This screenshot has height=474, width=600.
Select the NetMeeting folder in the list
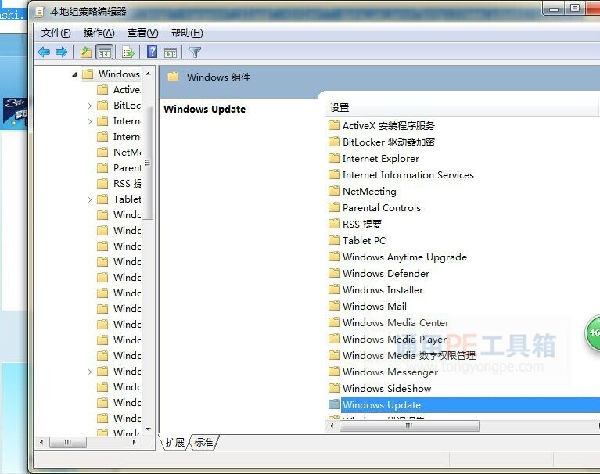[362, 191]
